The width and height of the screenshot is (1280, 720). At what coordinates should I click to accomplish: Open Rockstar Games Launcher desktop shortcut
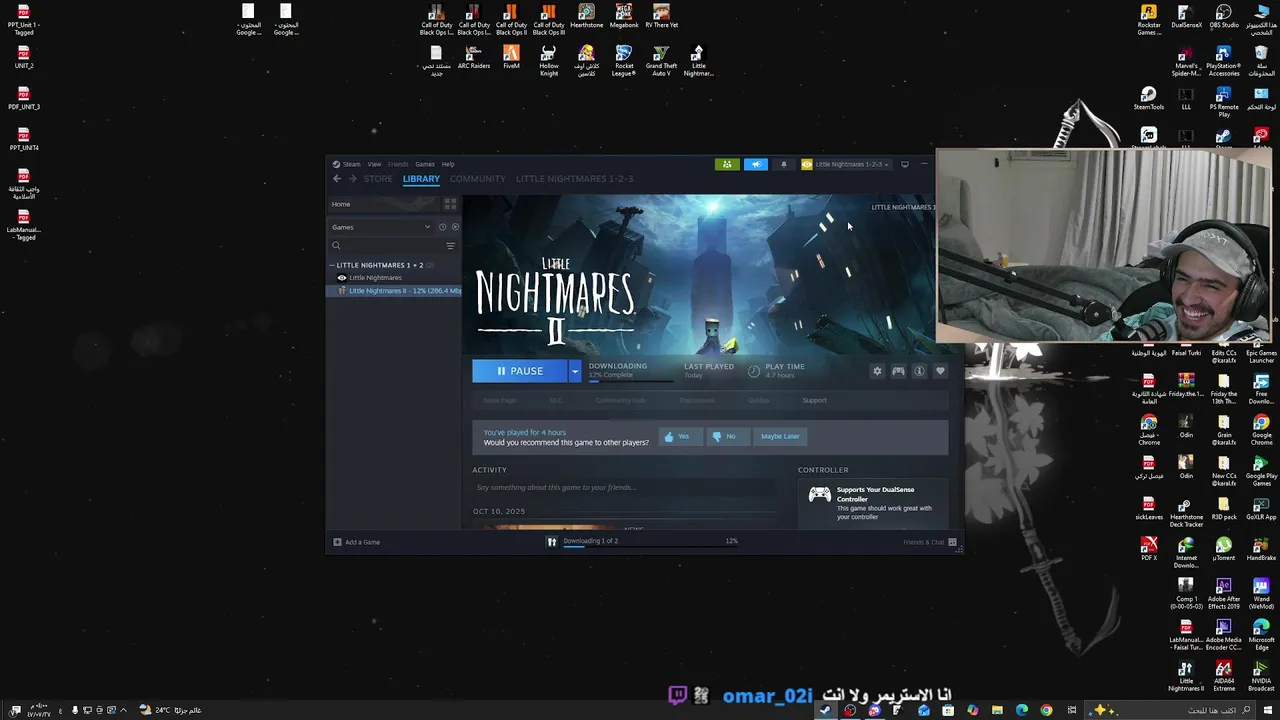[1149, 20]
